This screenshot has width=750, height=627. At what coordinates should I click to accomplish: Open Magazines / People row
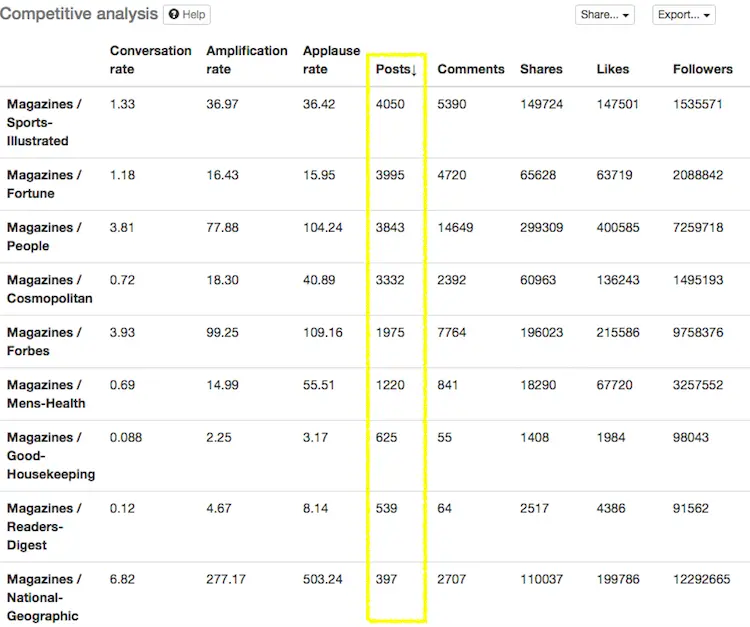click(x=44, y=236)
